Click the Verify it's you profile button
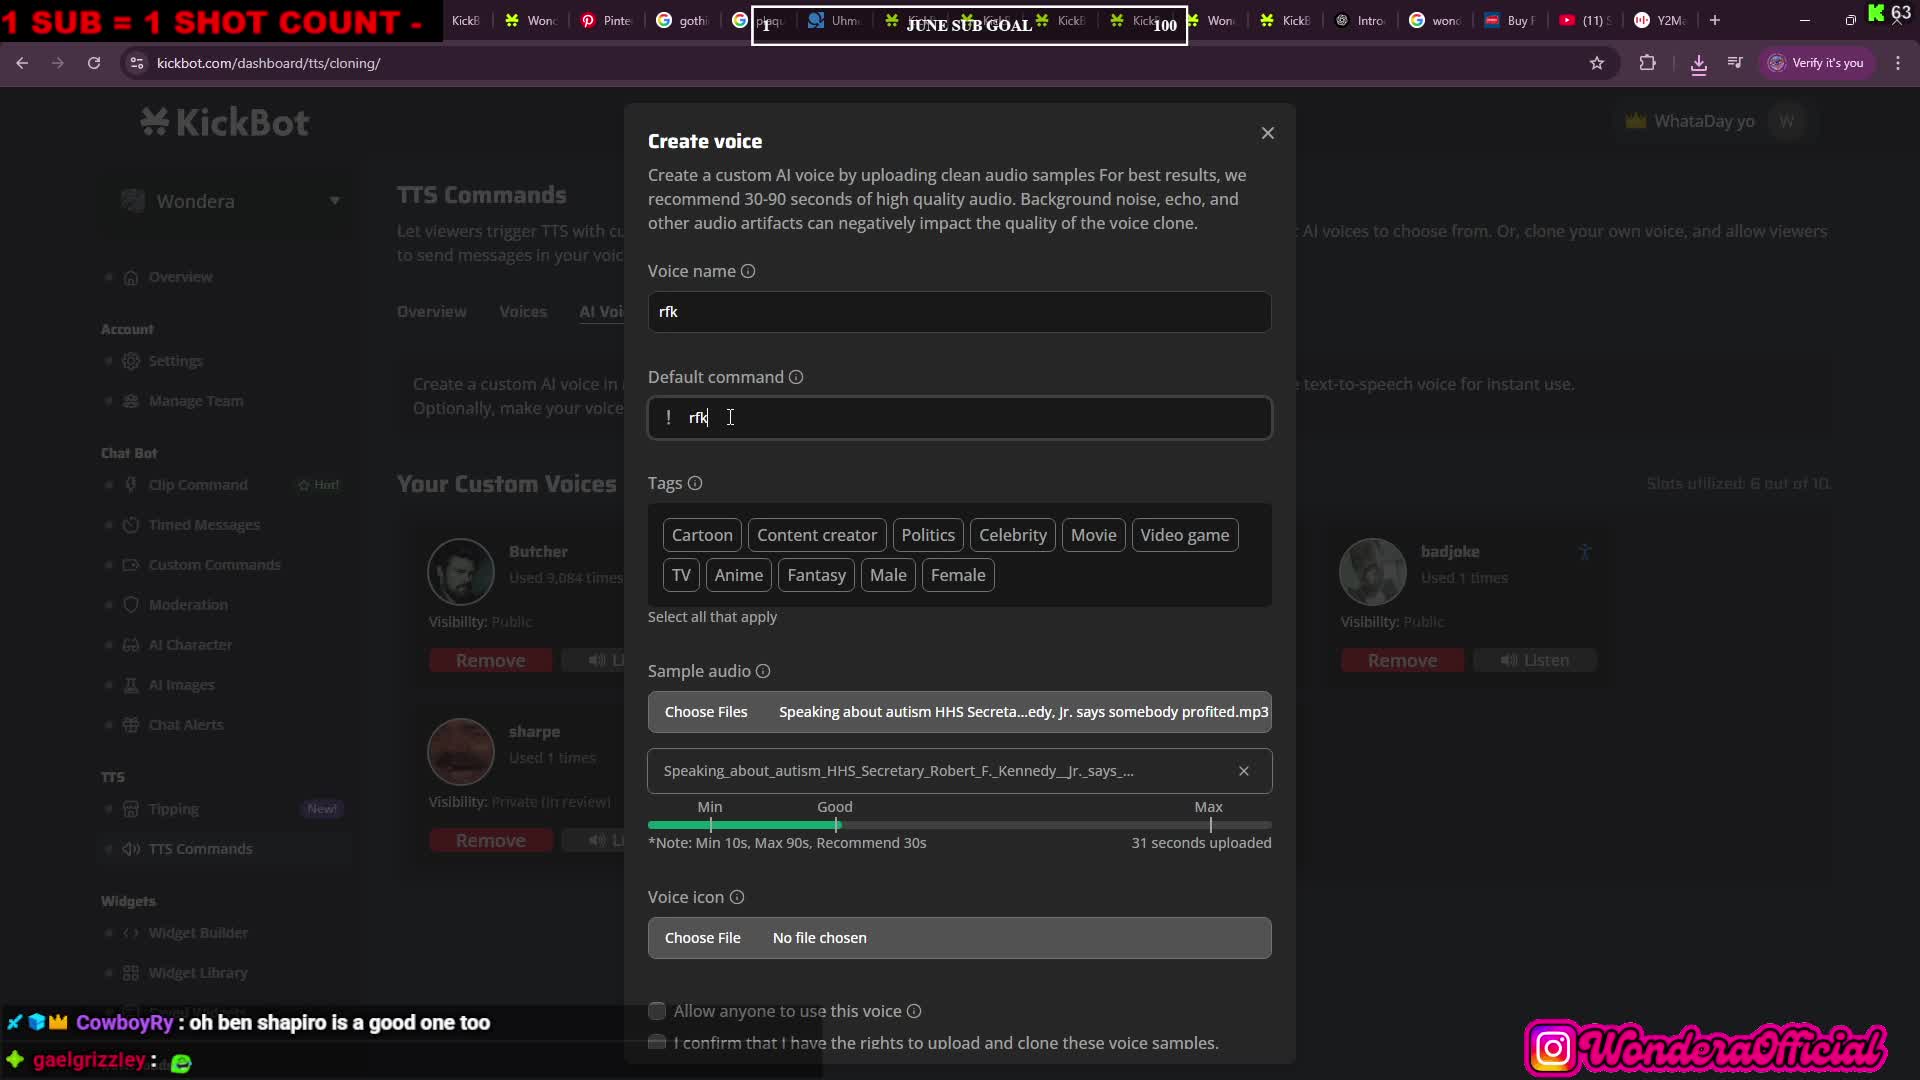This screenshot has width=1920, height=1080. (1816, 63)
